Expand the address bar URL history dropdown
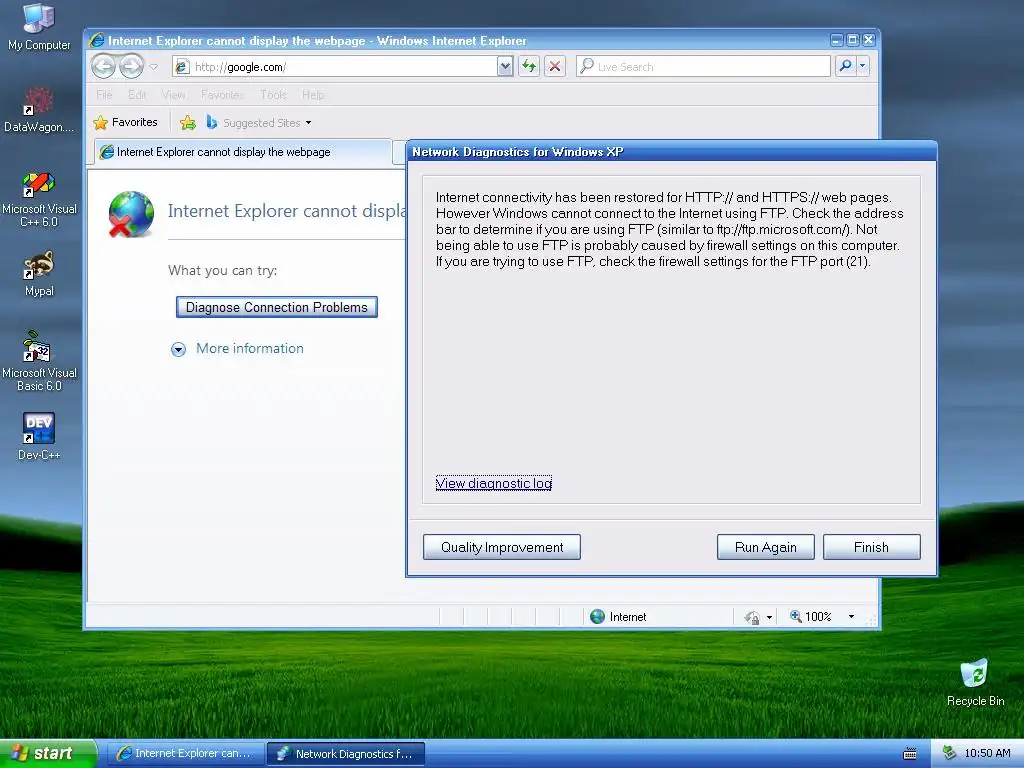Image resolution: width=1024 pixels, height=768 pixels. (505, 67)
